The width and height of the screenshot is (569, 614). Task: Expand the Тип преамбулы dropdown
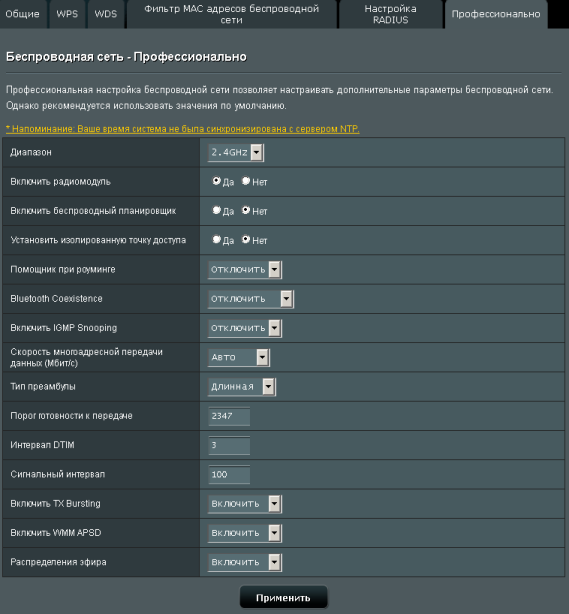(242, 386)
